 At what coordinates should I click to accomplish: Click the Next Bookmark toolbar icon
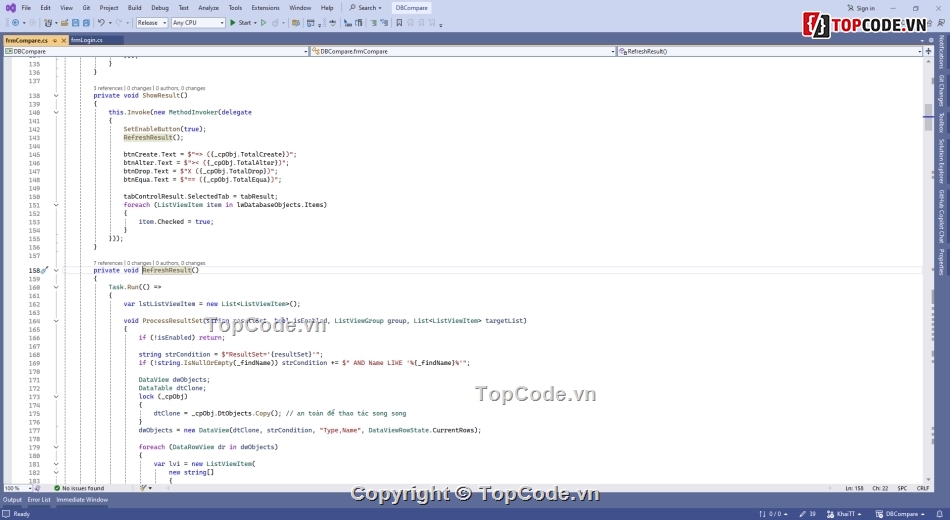[x=421, y=22]
